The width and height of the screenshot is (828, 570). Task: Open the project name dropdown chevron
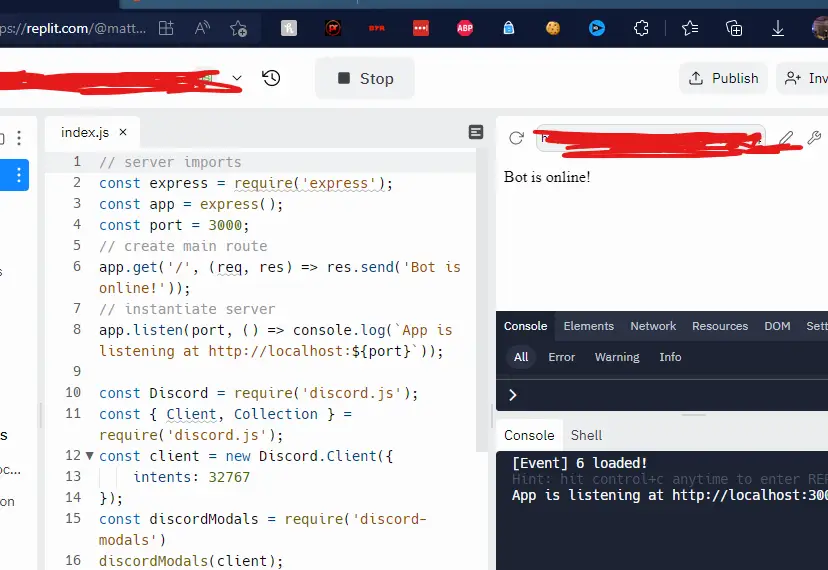click(x=237, y=78)
